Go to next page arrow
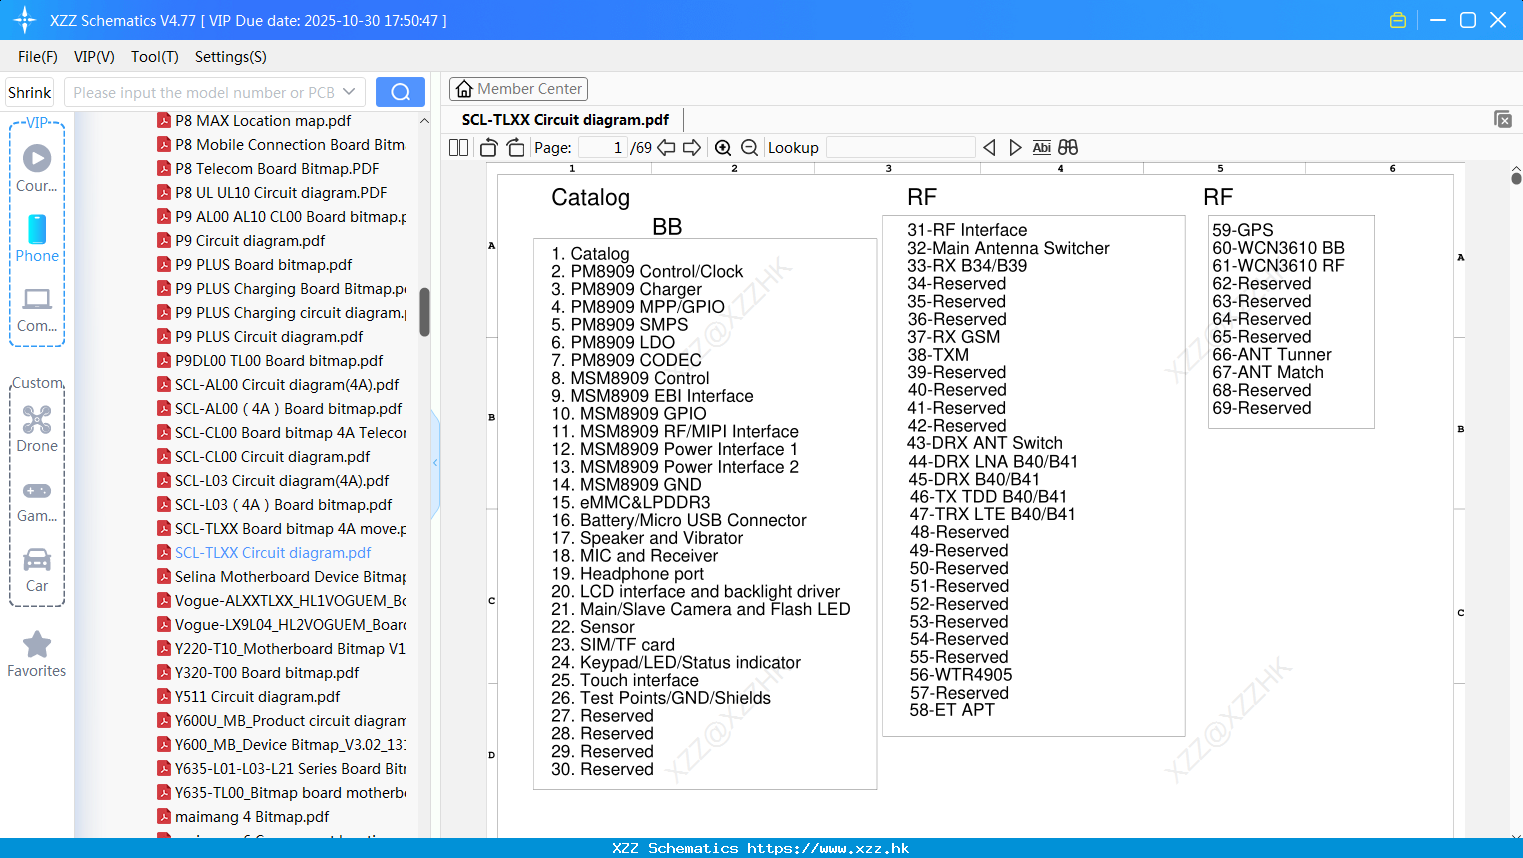 [x=692, y=148]
